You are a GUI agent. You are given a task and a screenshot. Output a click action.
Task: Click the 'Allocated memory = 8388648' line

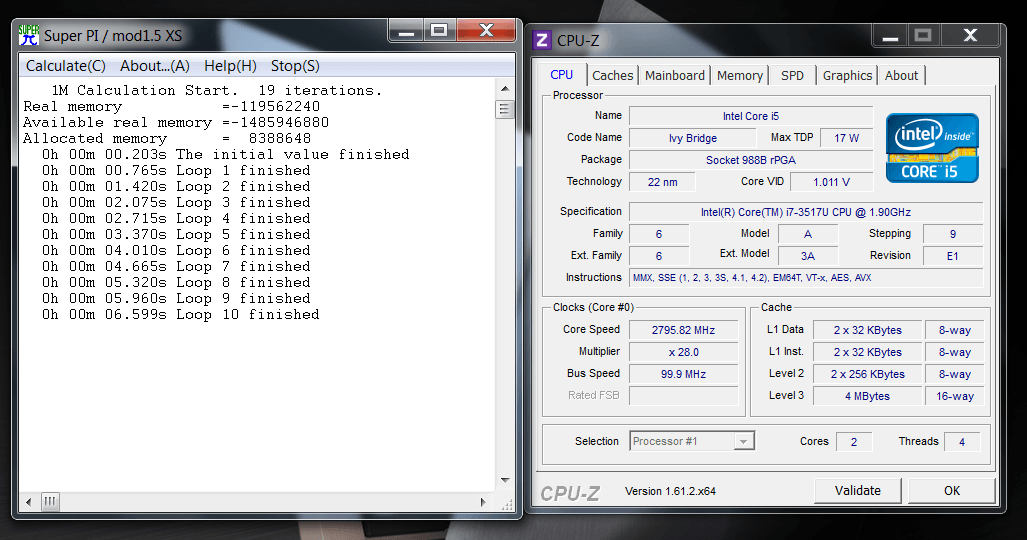pos(167,138)
